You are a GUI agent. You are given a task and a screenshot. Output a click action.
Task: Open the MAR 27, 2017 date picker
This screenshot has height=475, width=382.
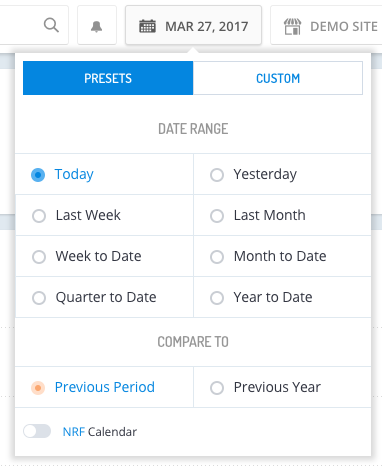tap(193, 25)
